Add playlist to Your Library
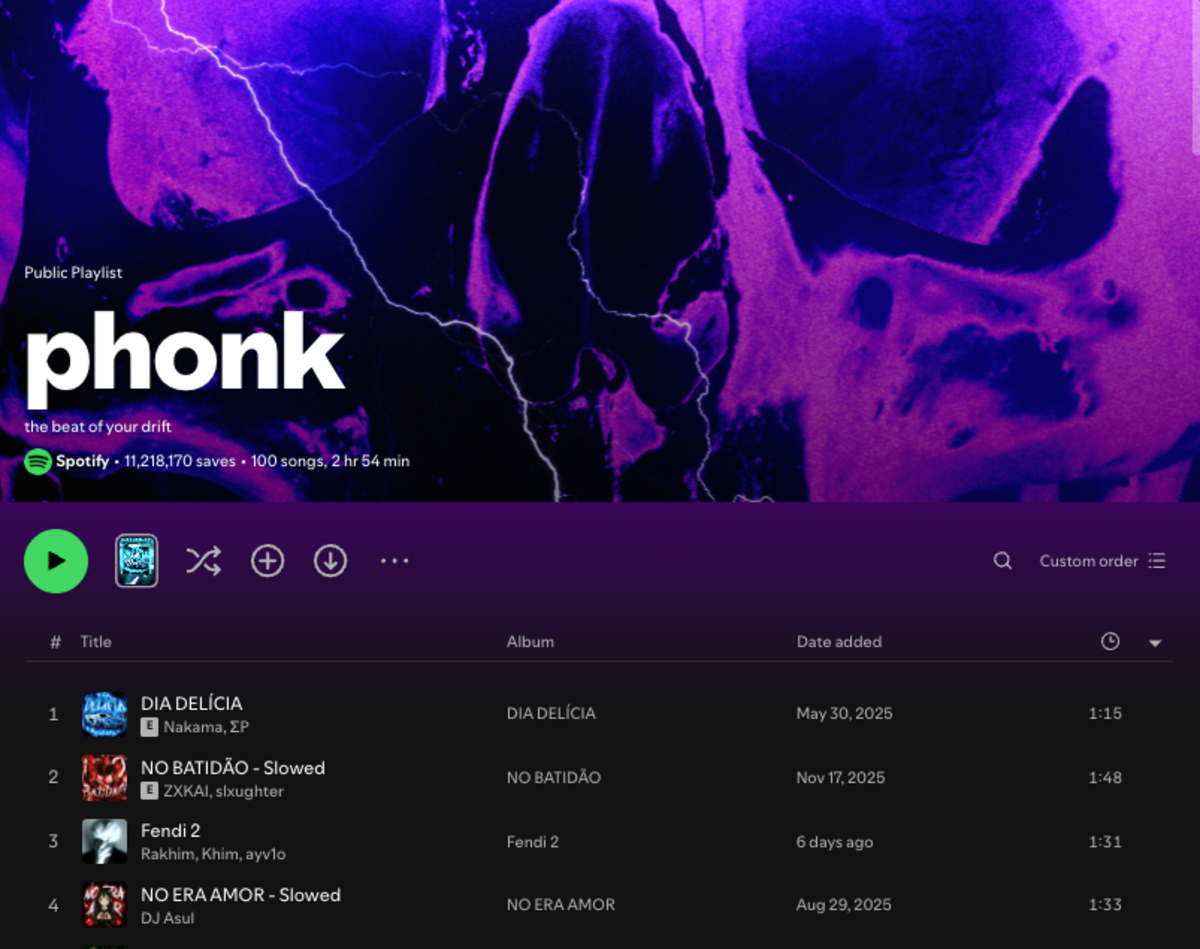 pyautogui.click(x=267, y=561)
